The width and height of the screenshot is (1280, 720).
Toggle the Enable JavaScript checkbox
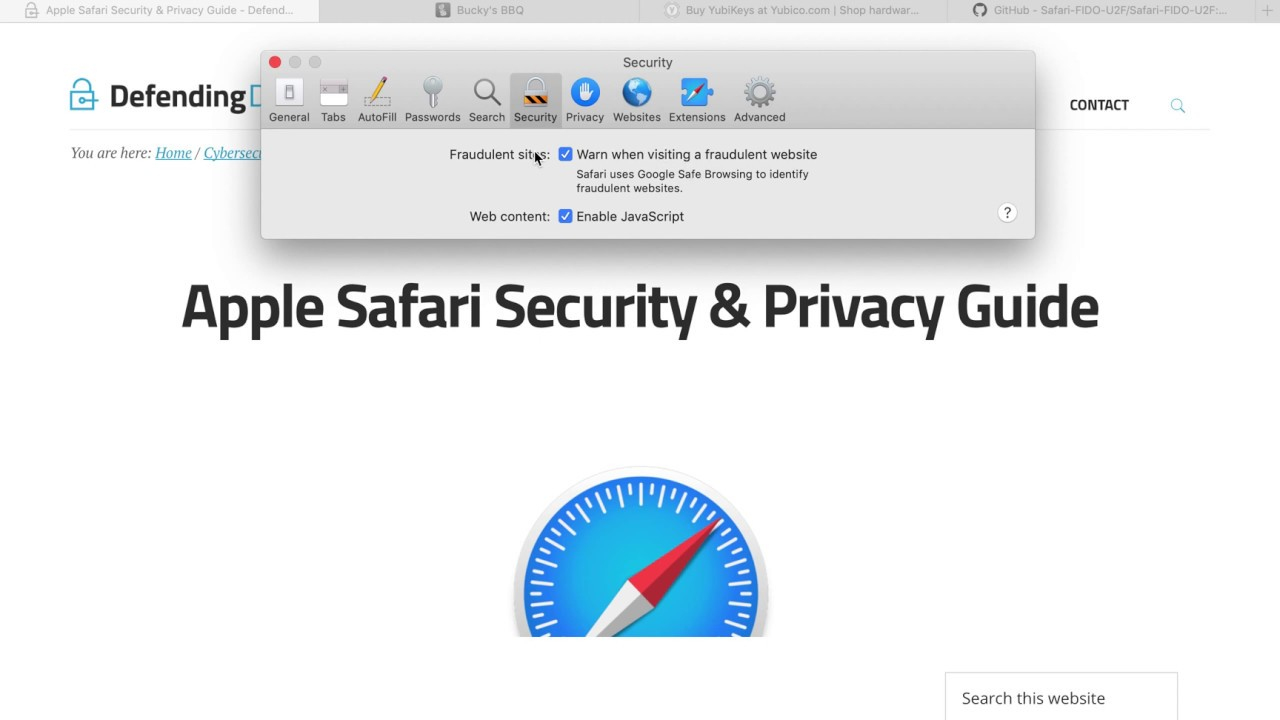[565, 216]
